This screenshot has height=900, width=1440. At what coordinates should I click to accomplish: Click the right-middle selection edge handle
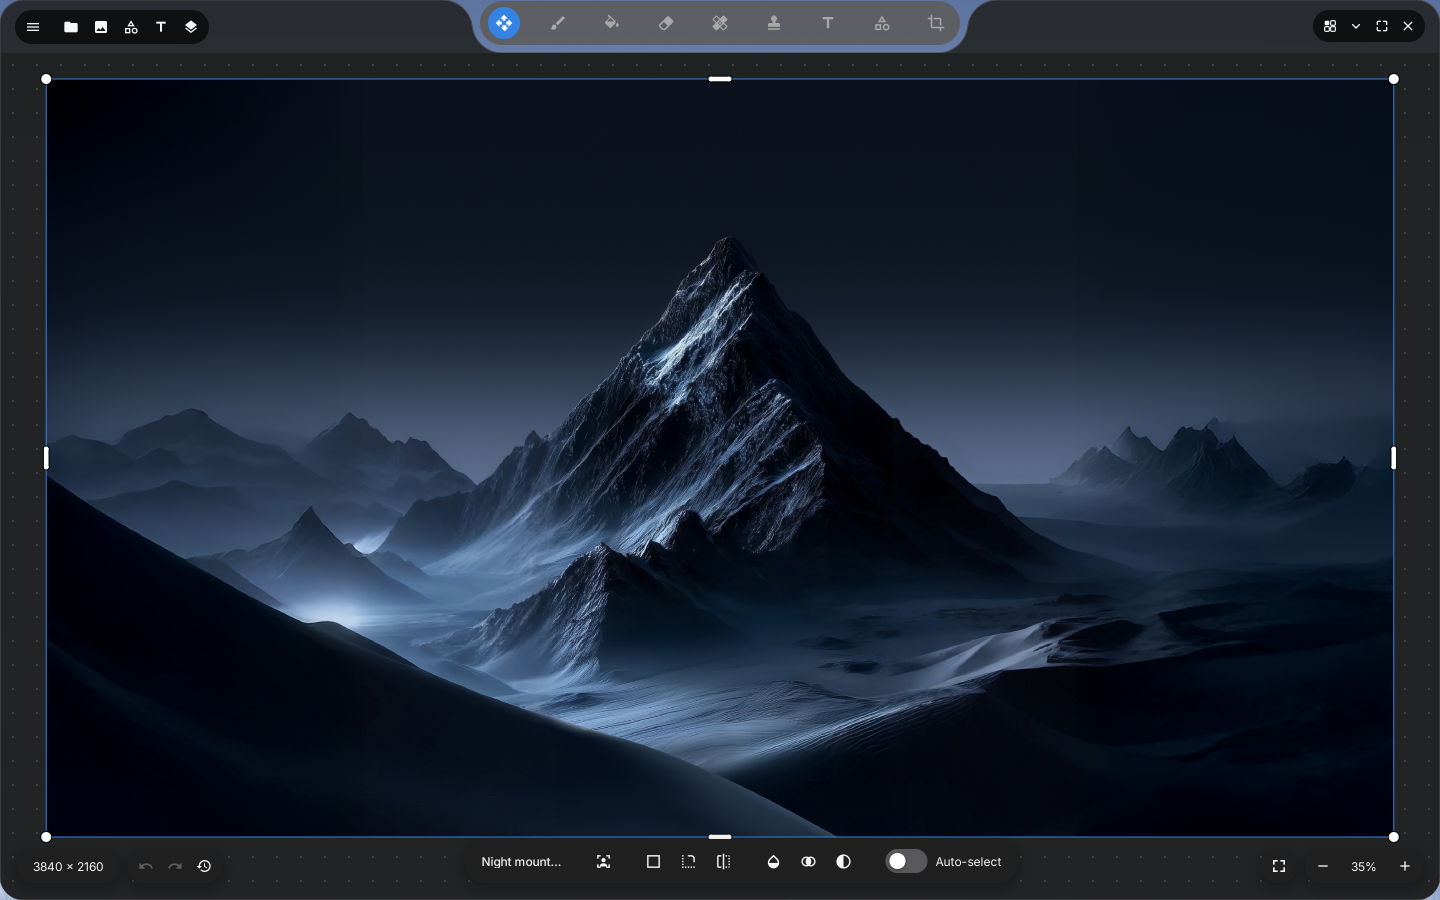(x=1394, y=458)
